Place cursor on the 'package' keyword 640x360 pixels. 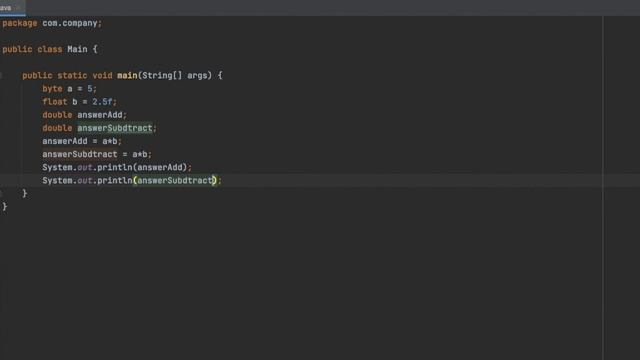point(20,23)
